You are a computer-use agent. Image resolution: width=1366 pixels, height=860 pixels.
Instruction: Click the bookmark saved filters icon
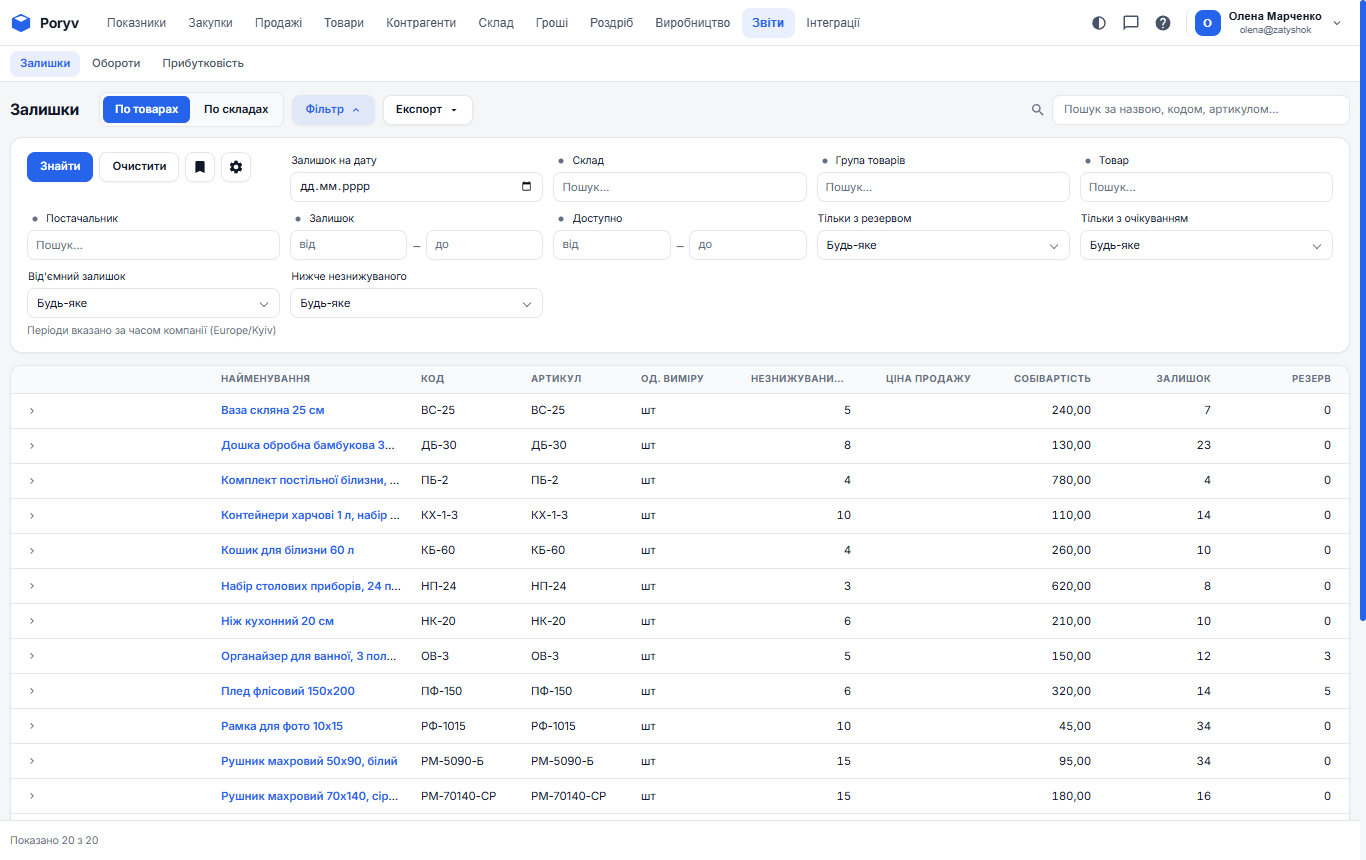click(200, 167)
